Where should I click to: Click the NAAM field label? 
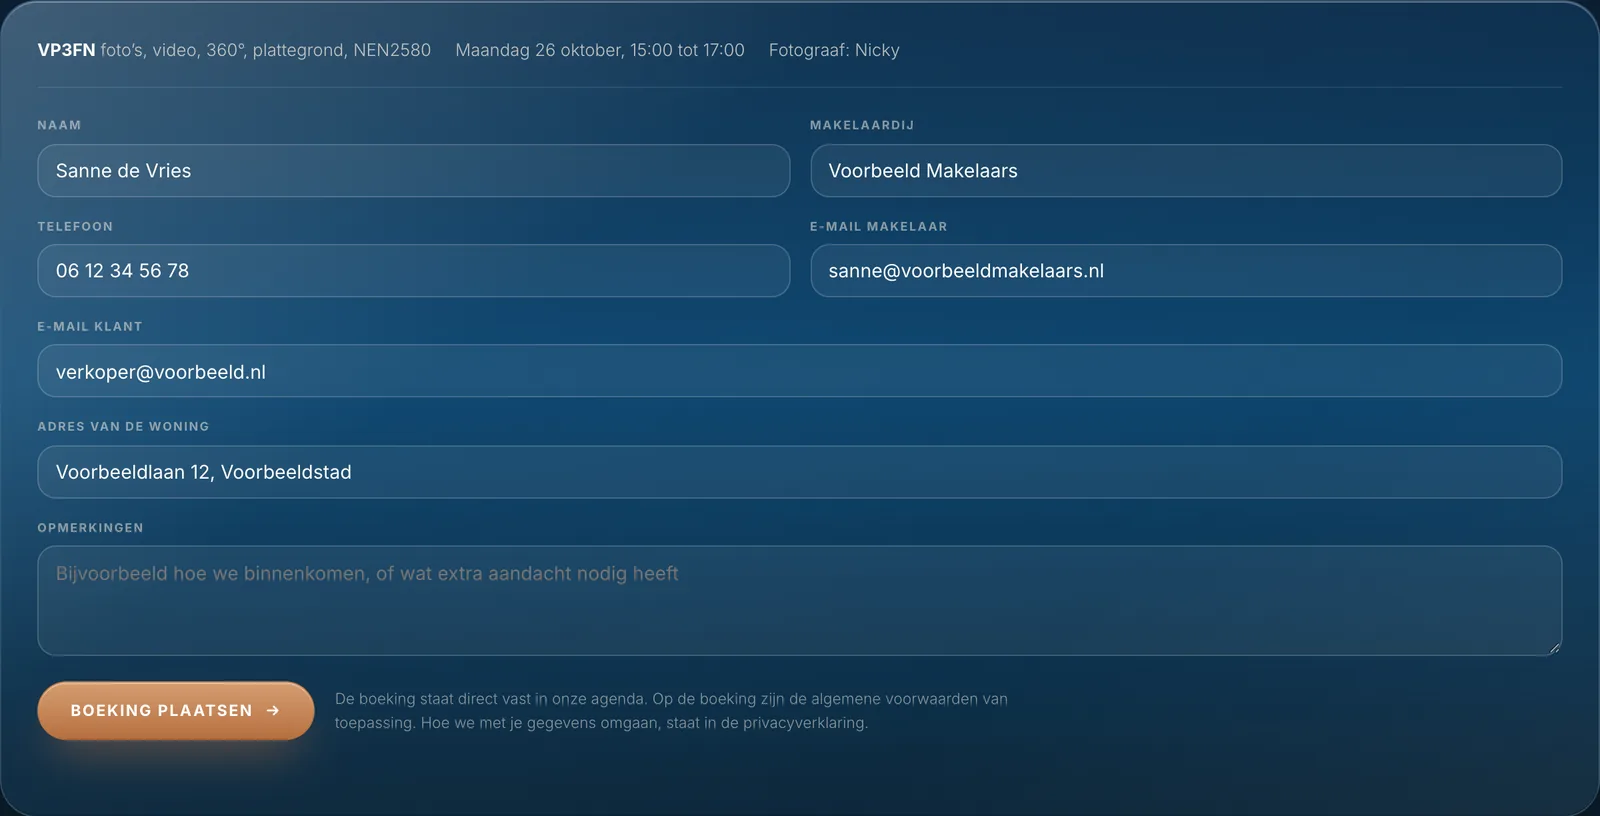60,125
